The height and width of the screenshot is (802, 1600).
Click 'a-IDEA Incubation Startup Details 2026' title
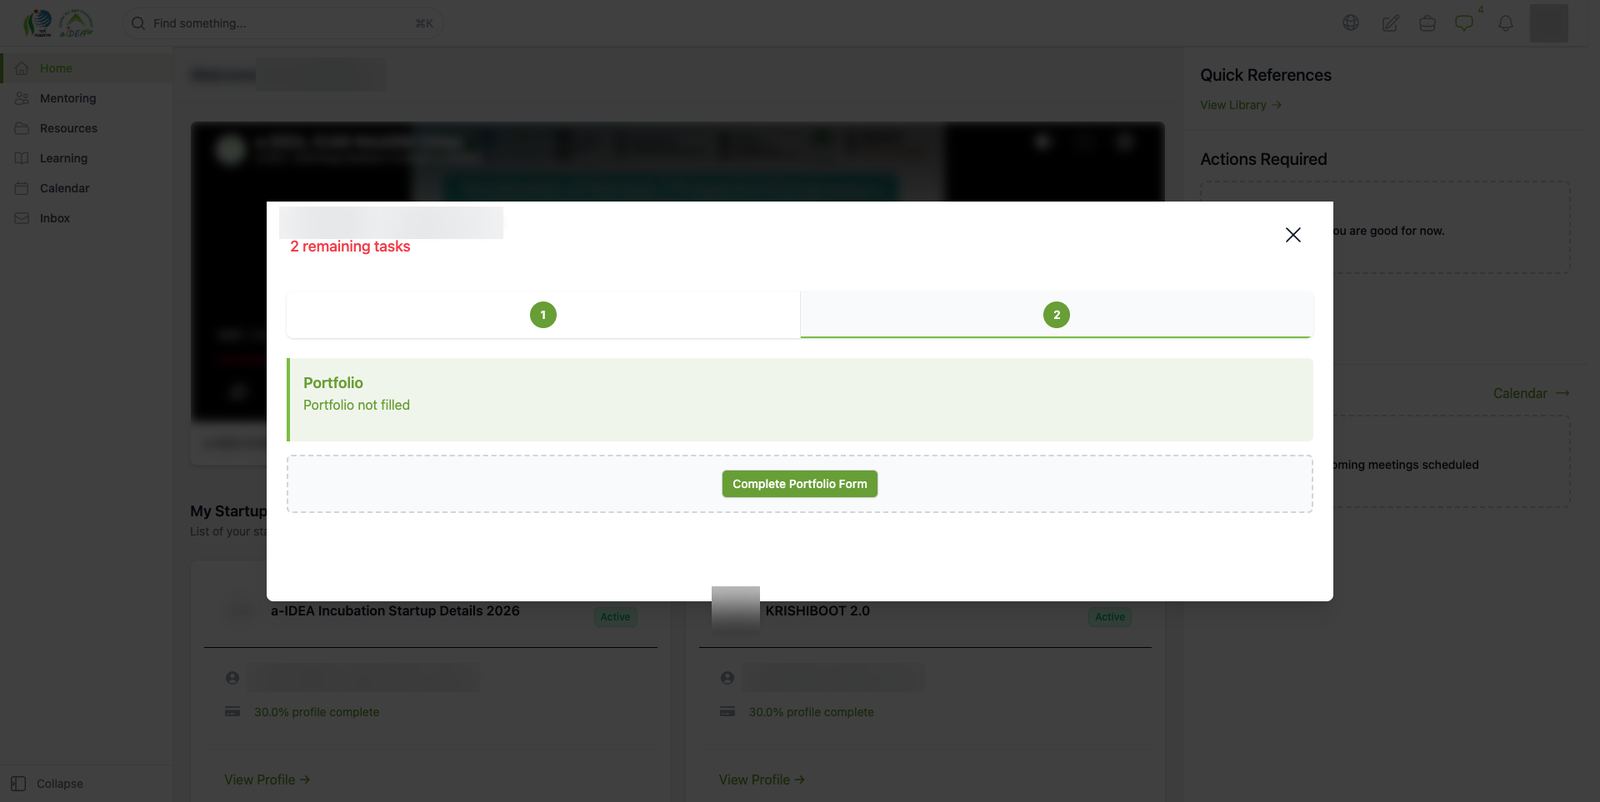click(x=395, y=611)
